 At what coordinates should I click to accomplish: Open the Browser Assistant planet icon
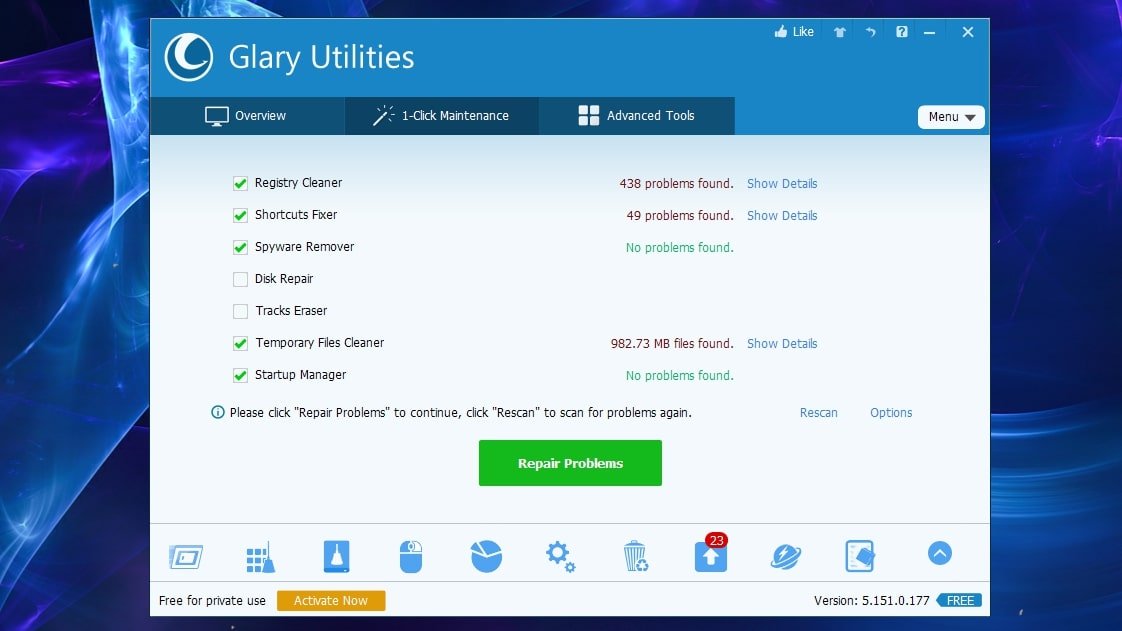[786, 557]
